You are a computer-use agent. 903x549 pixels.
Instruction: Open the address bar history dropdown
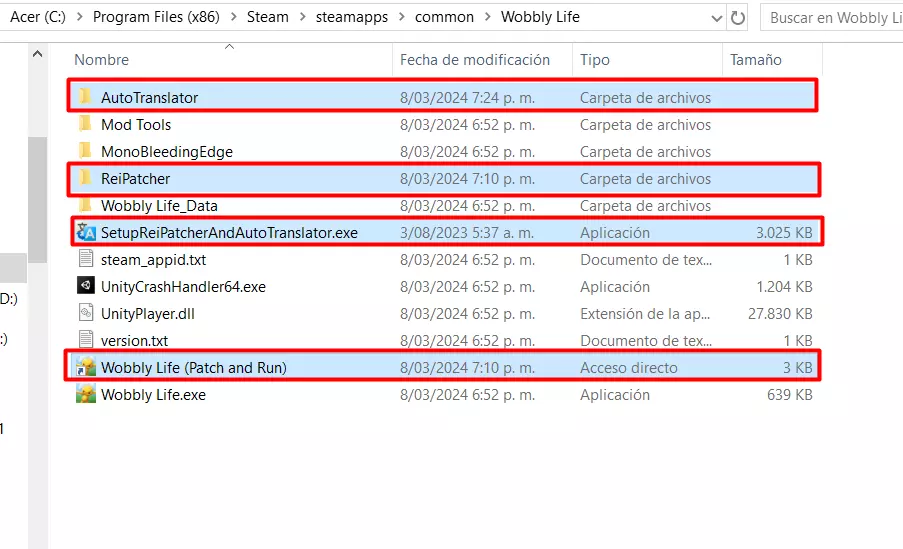click(716, 18)
